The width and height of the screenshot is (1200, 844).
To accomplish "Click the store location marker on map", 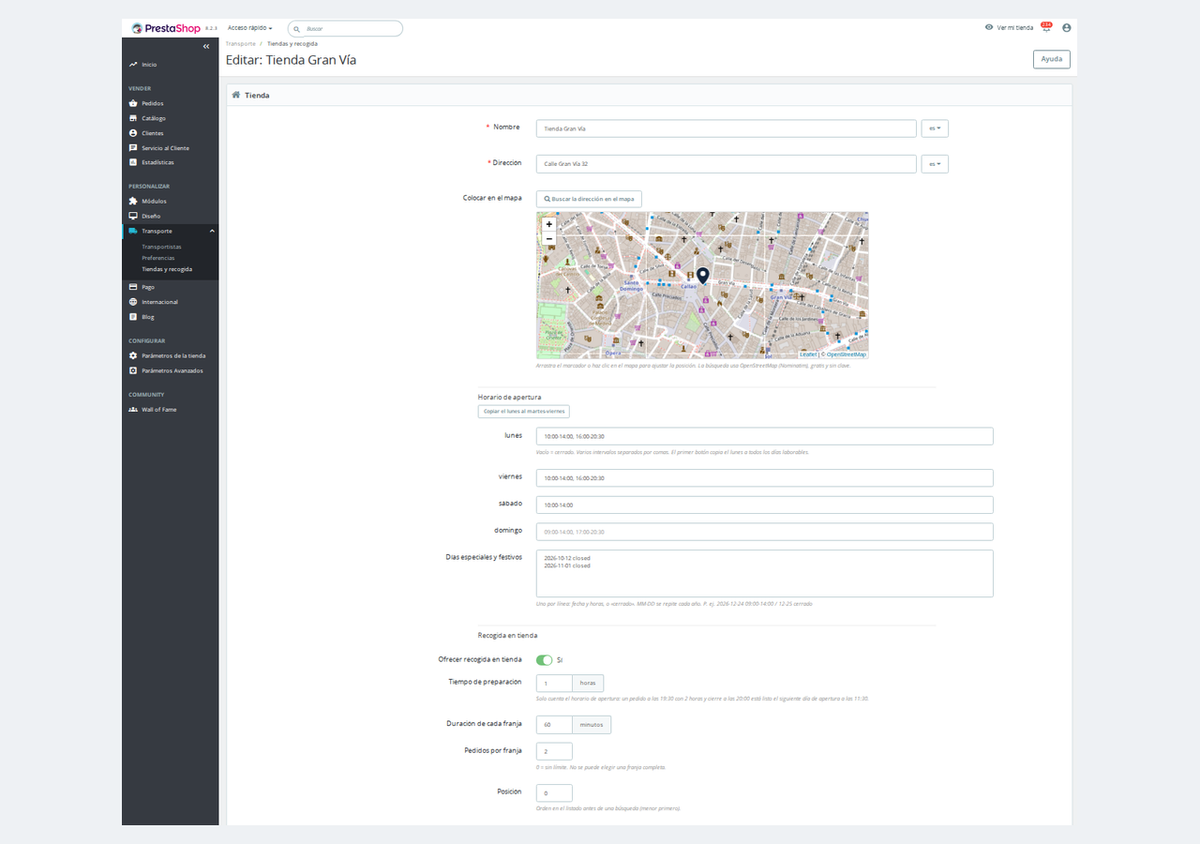I will click(702, 276).
